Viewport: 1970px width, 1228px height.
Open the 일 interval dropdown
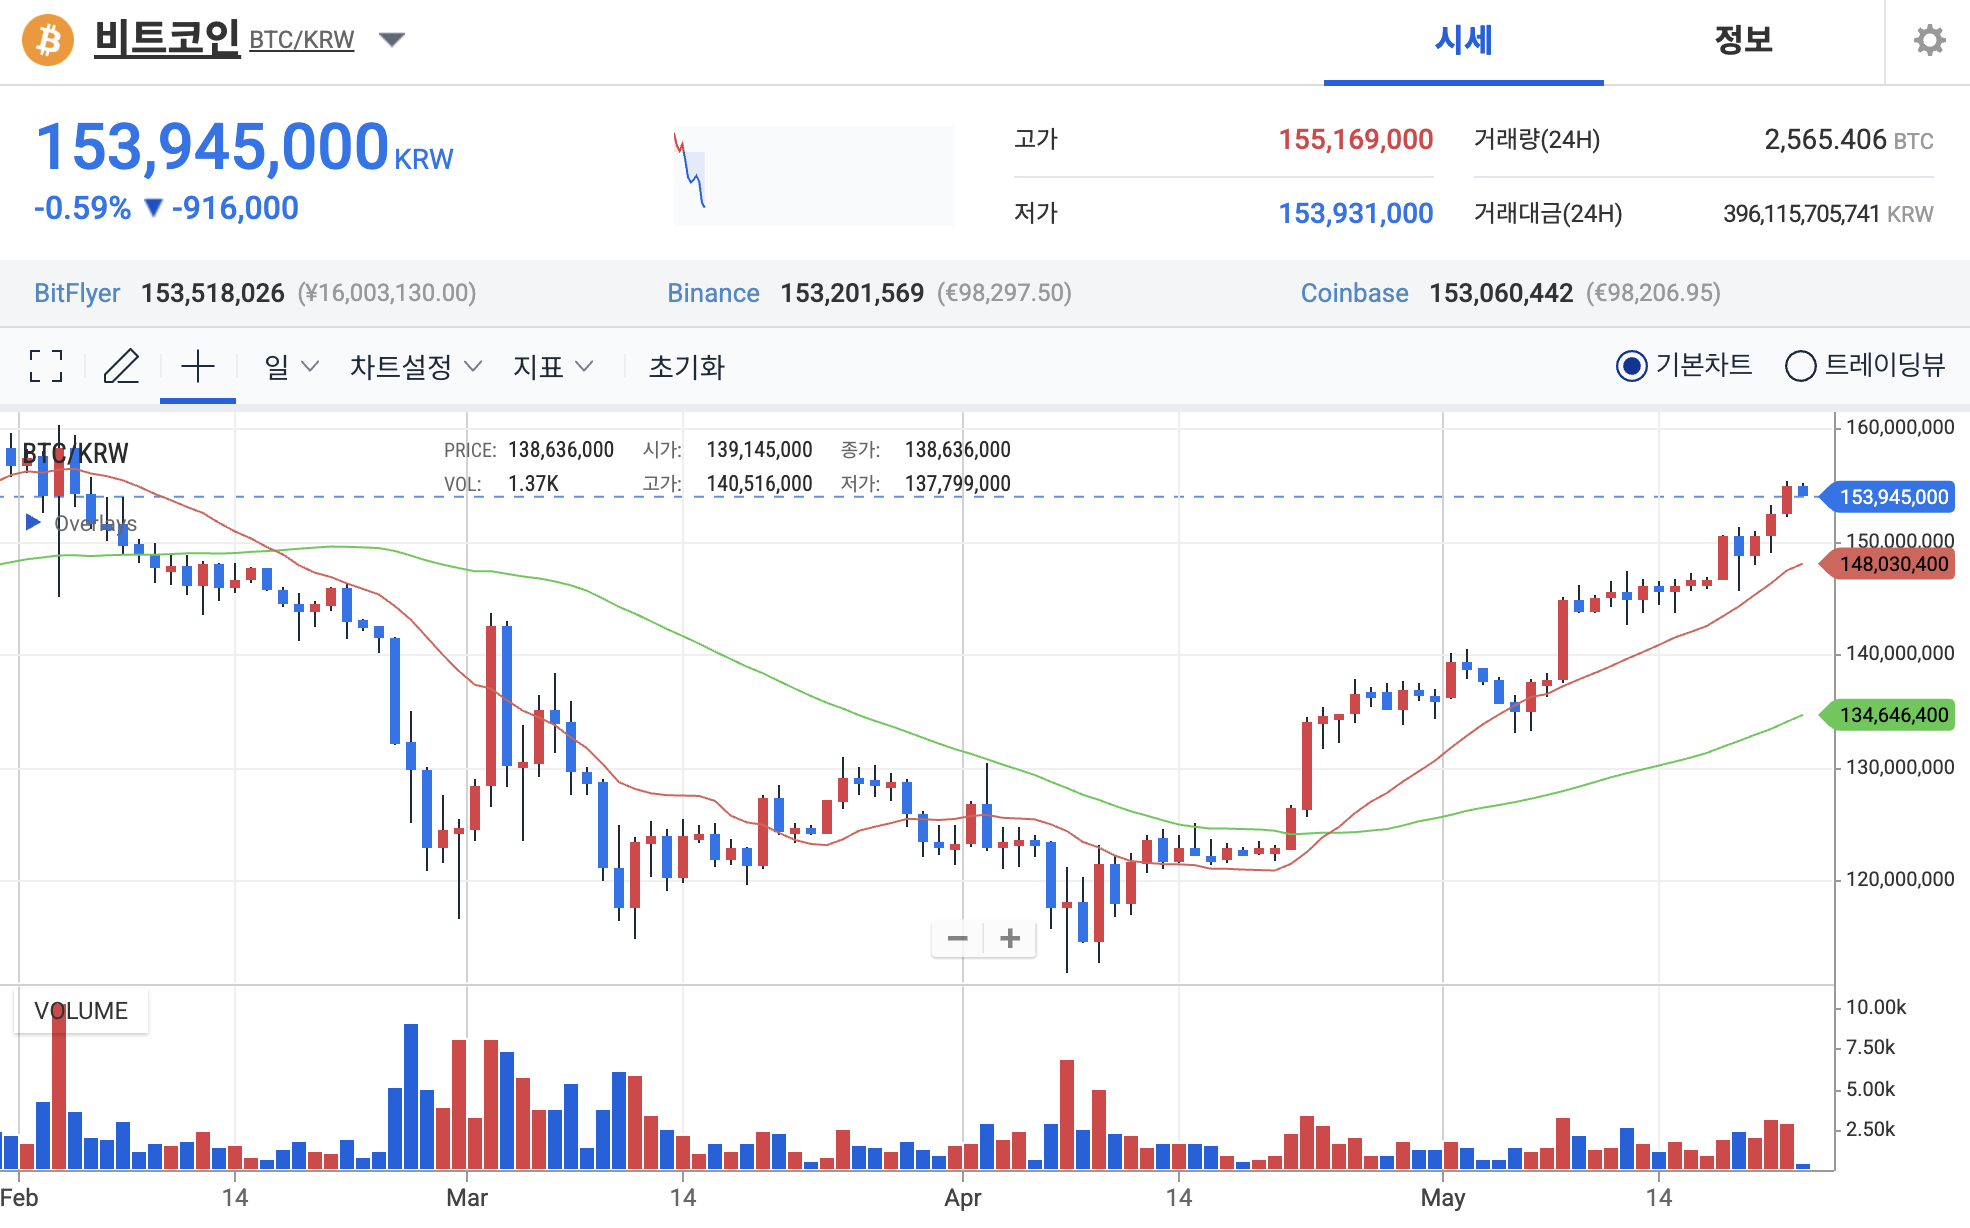pos(291,366)
